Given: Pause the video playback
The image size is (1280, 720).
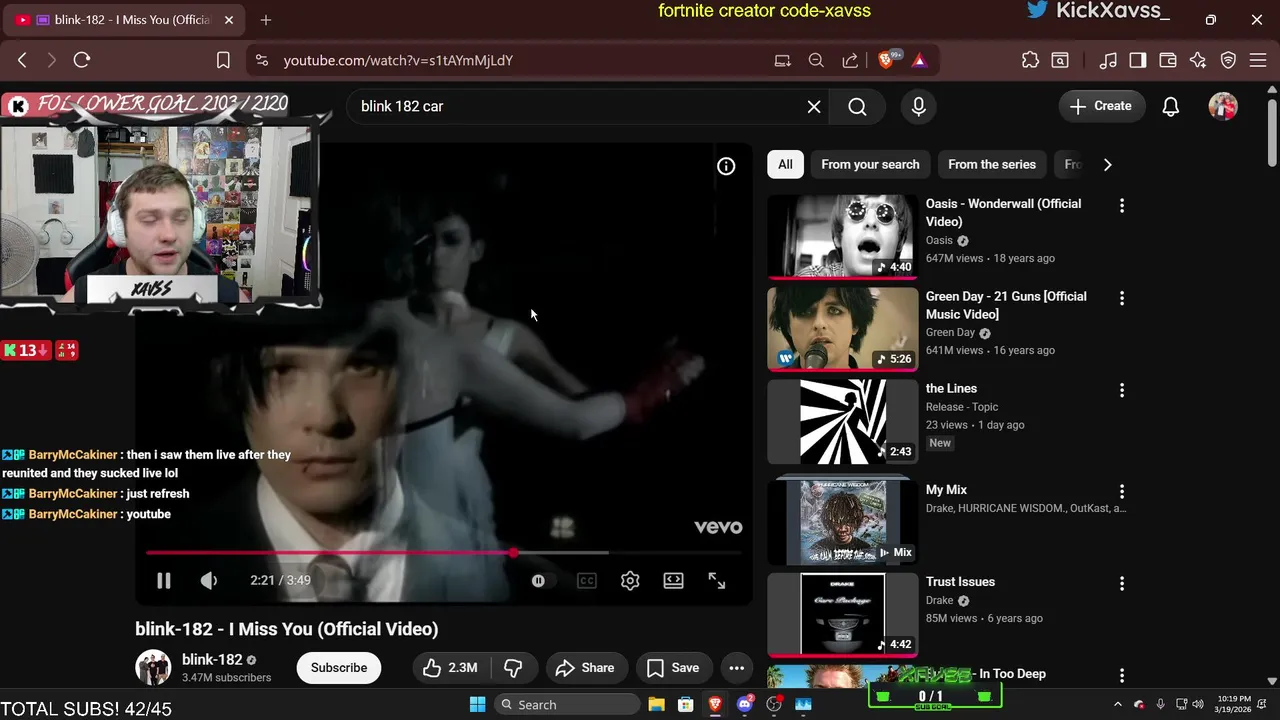Looking at the screenshot, I should click(x=164, y=581).
